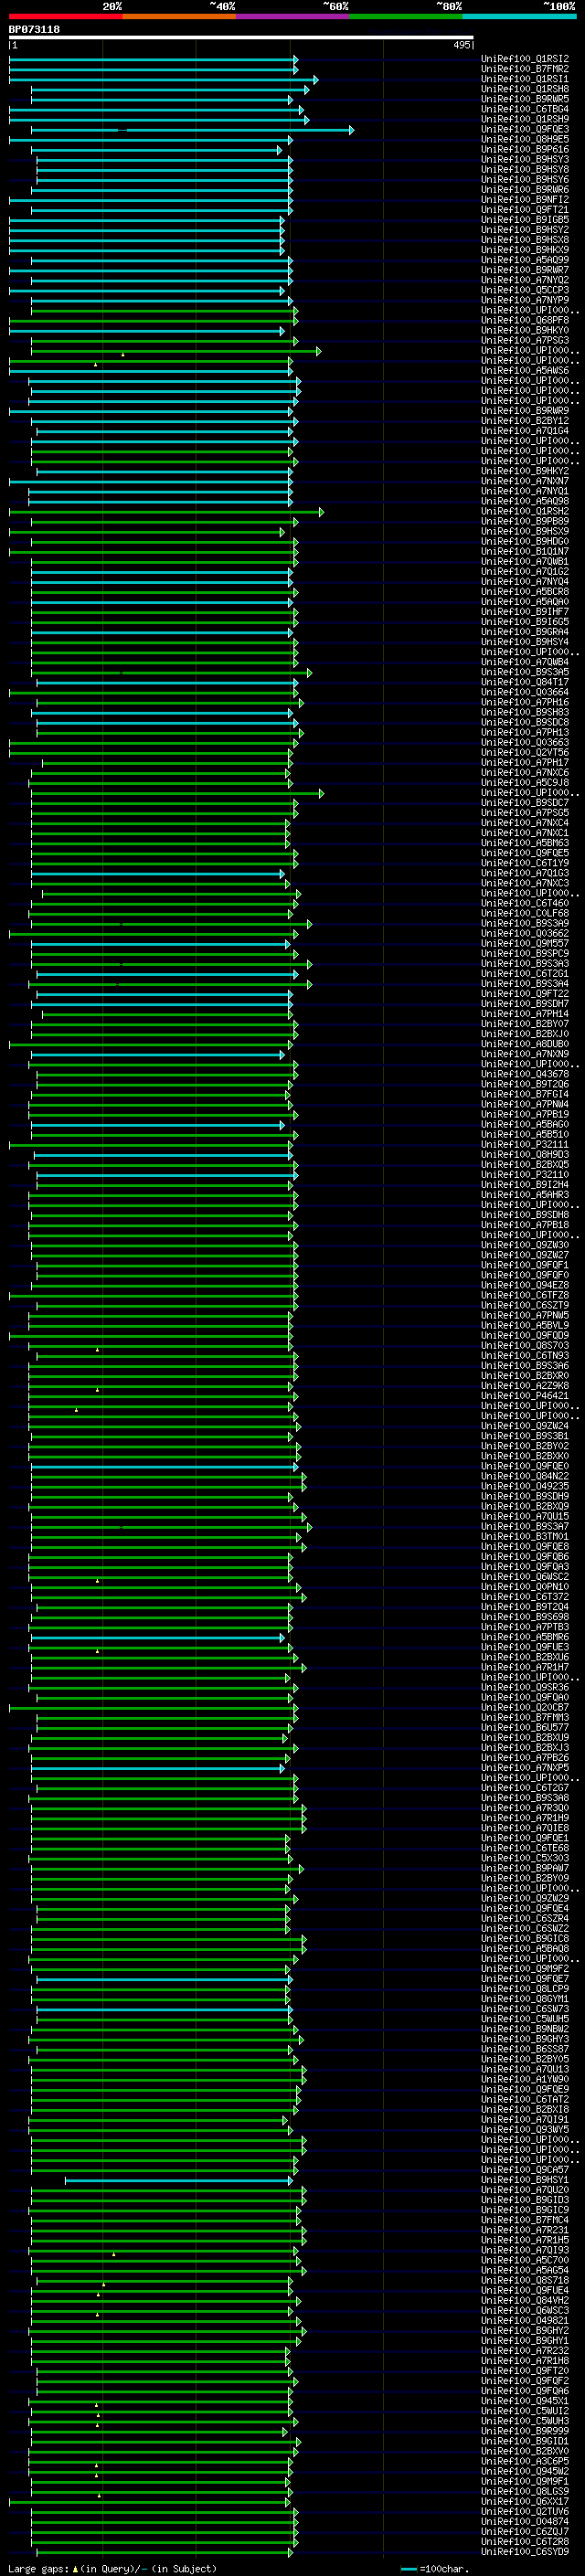This screenshot has height=2576, width=585.
Task: Open hit UniRef100_C6TBG4
Action: [x=525, y=109]
